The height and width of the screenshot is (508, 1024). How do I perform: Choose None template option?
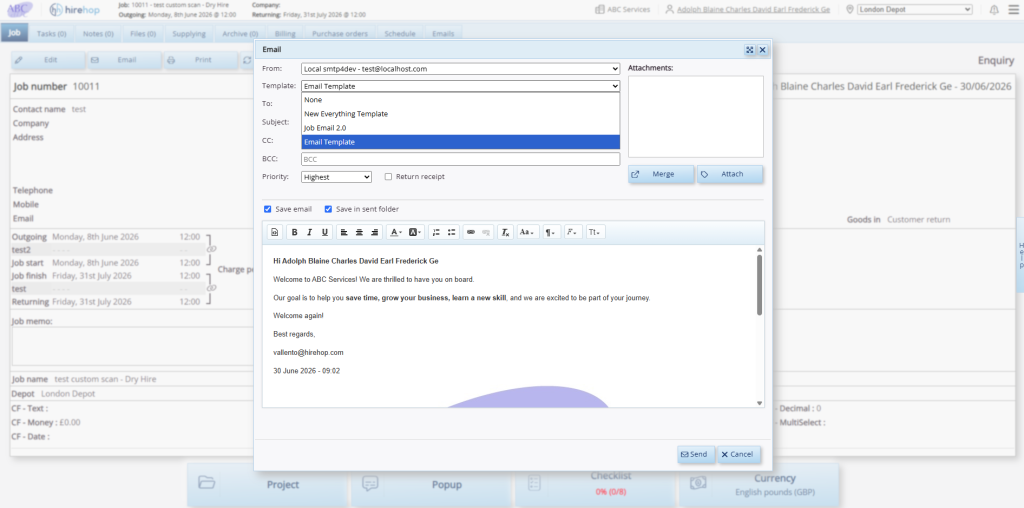coord(460,100)
